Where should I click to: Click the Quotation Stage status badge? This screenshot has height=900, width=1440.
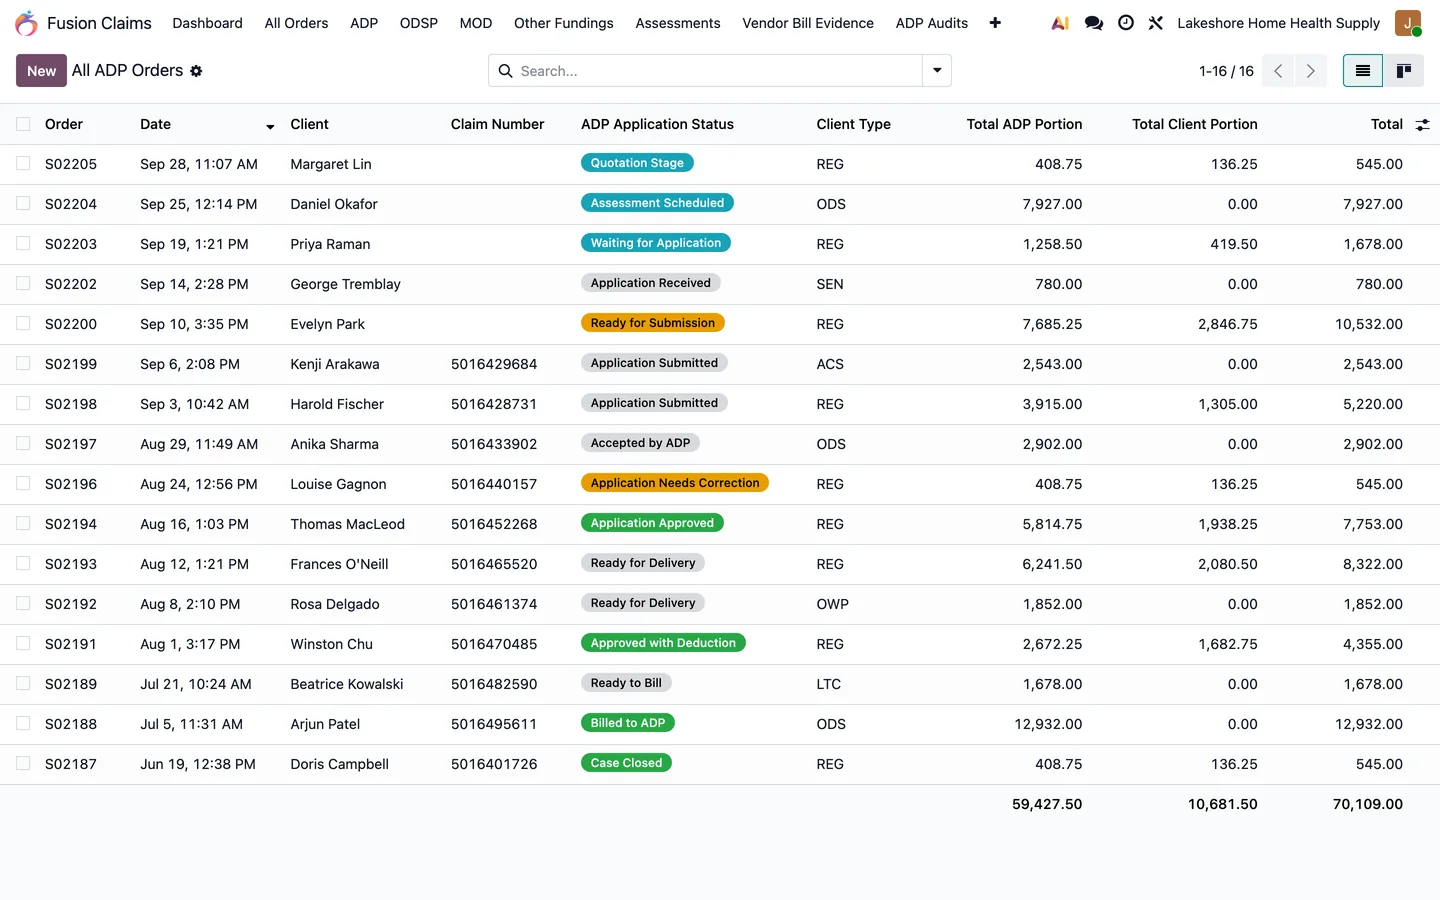[x=637, y=163]
